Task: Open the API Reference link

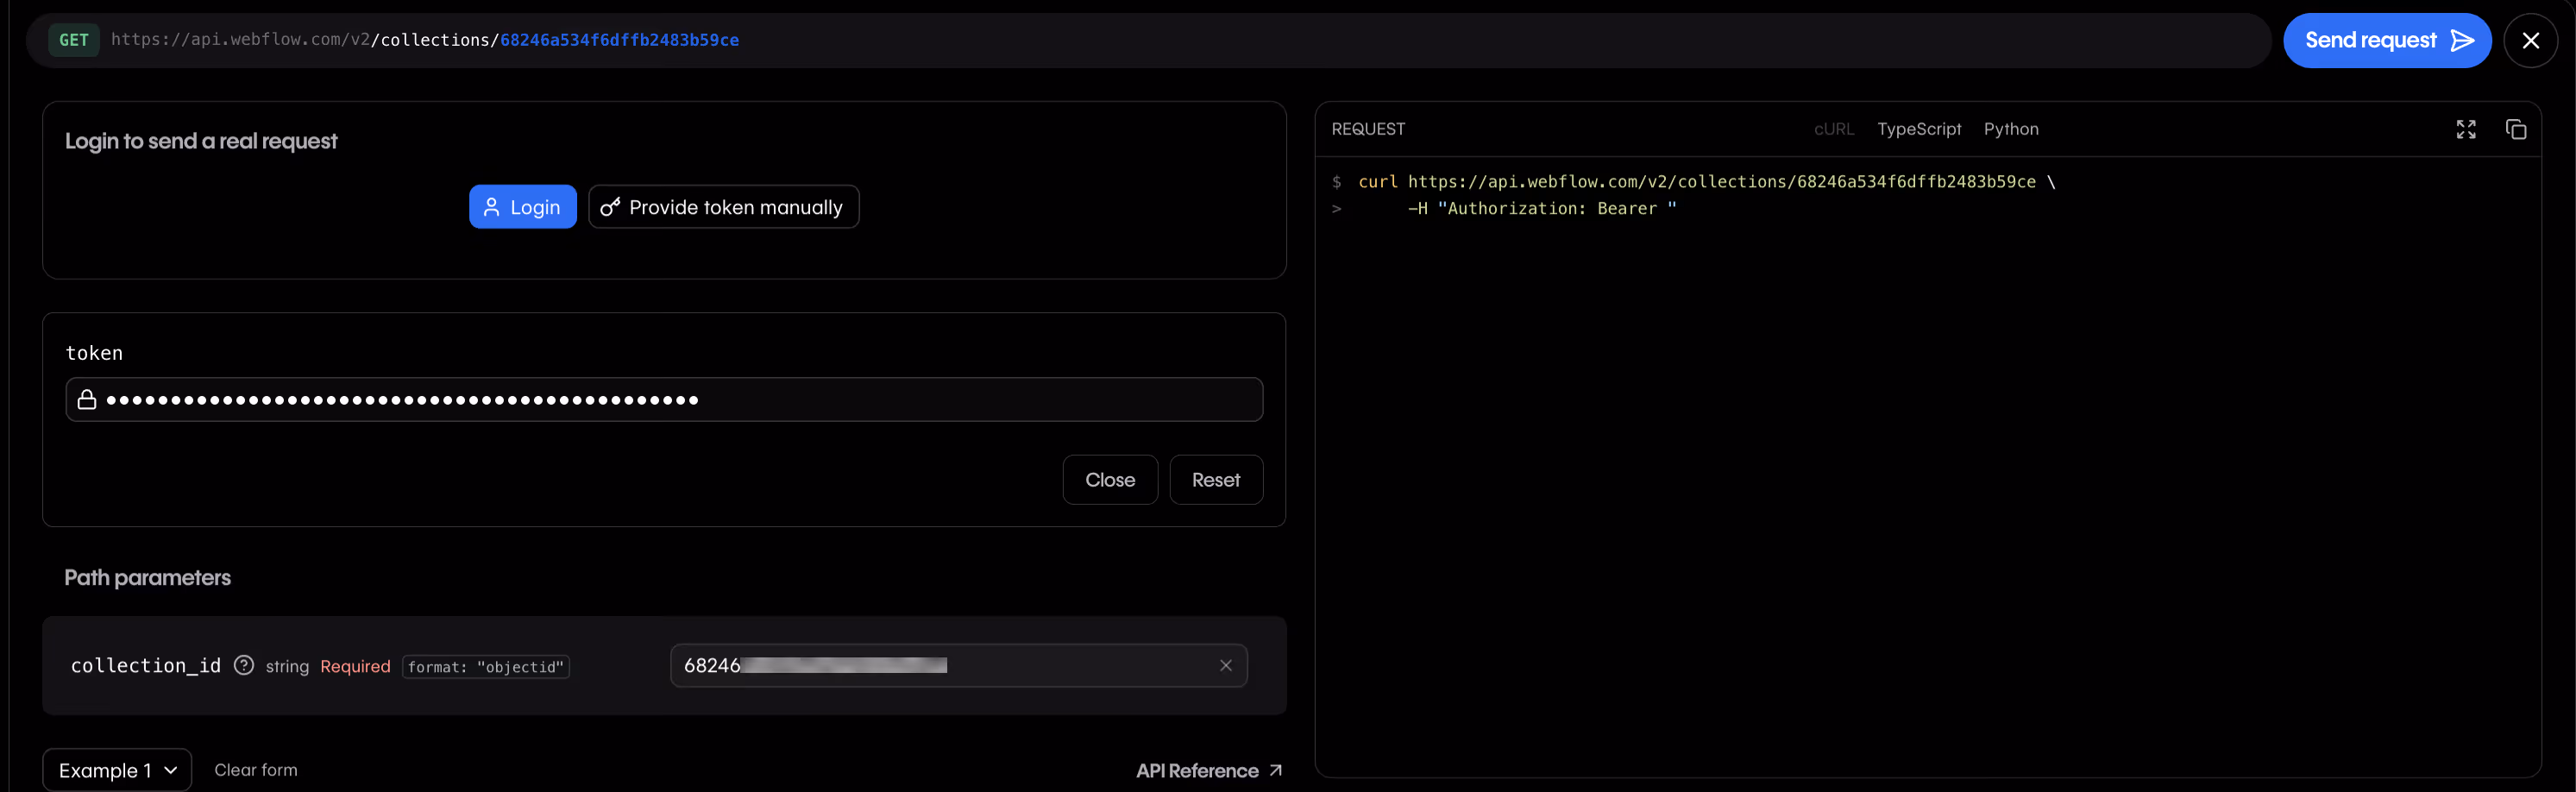Action: [x=1209, y=771]
